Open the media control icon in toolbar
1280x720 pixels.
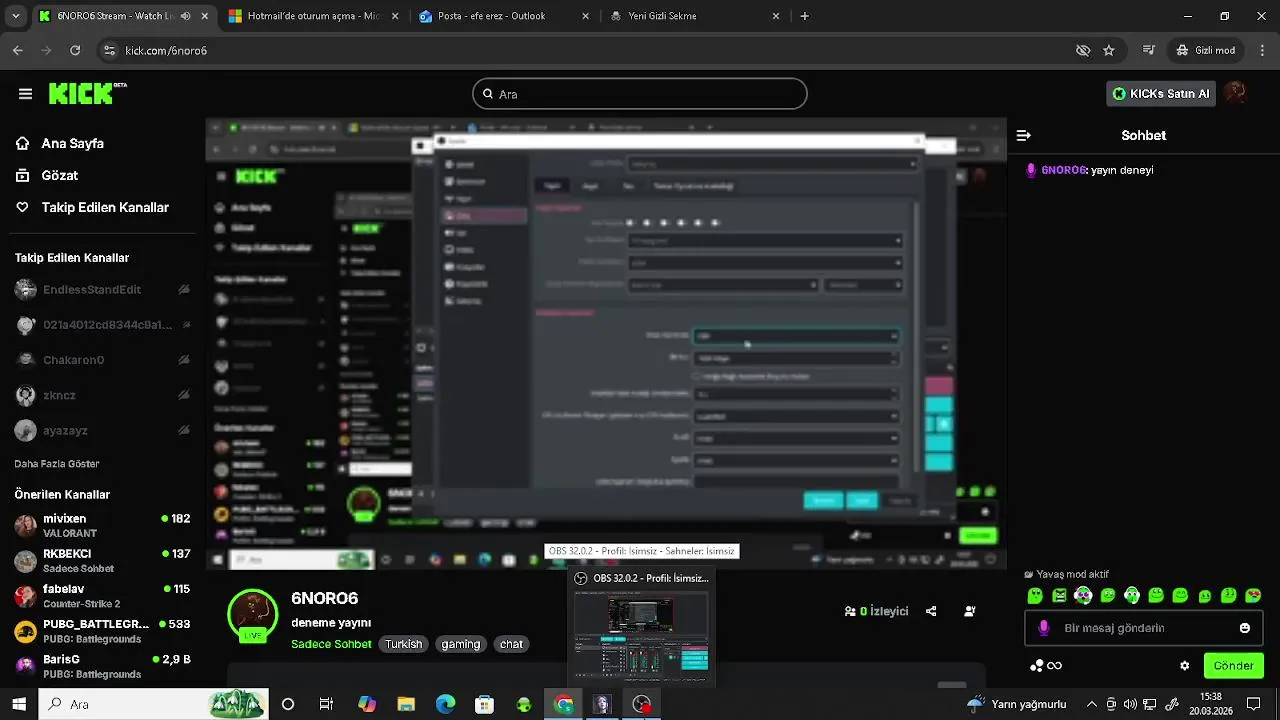[1149, 50]
